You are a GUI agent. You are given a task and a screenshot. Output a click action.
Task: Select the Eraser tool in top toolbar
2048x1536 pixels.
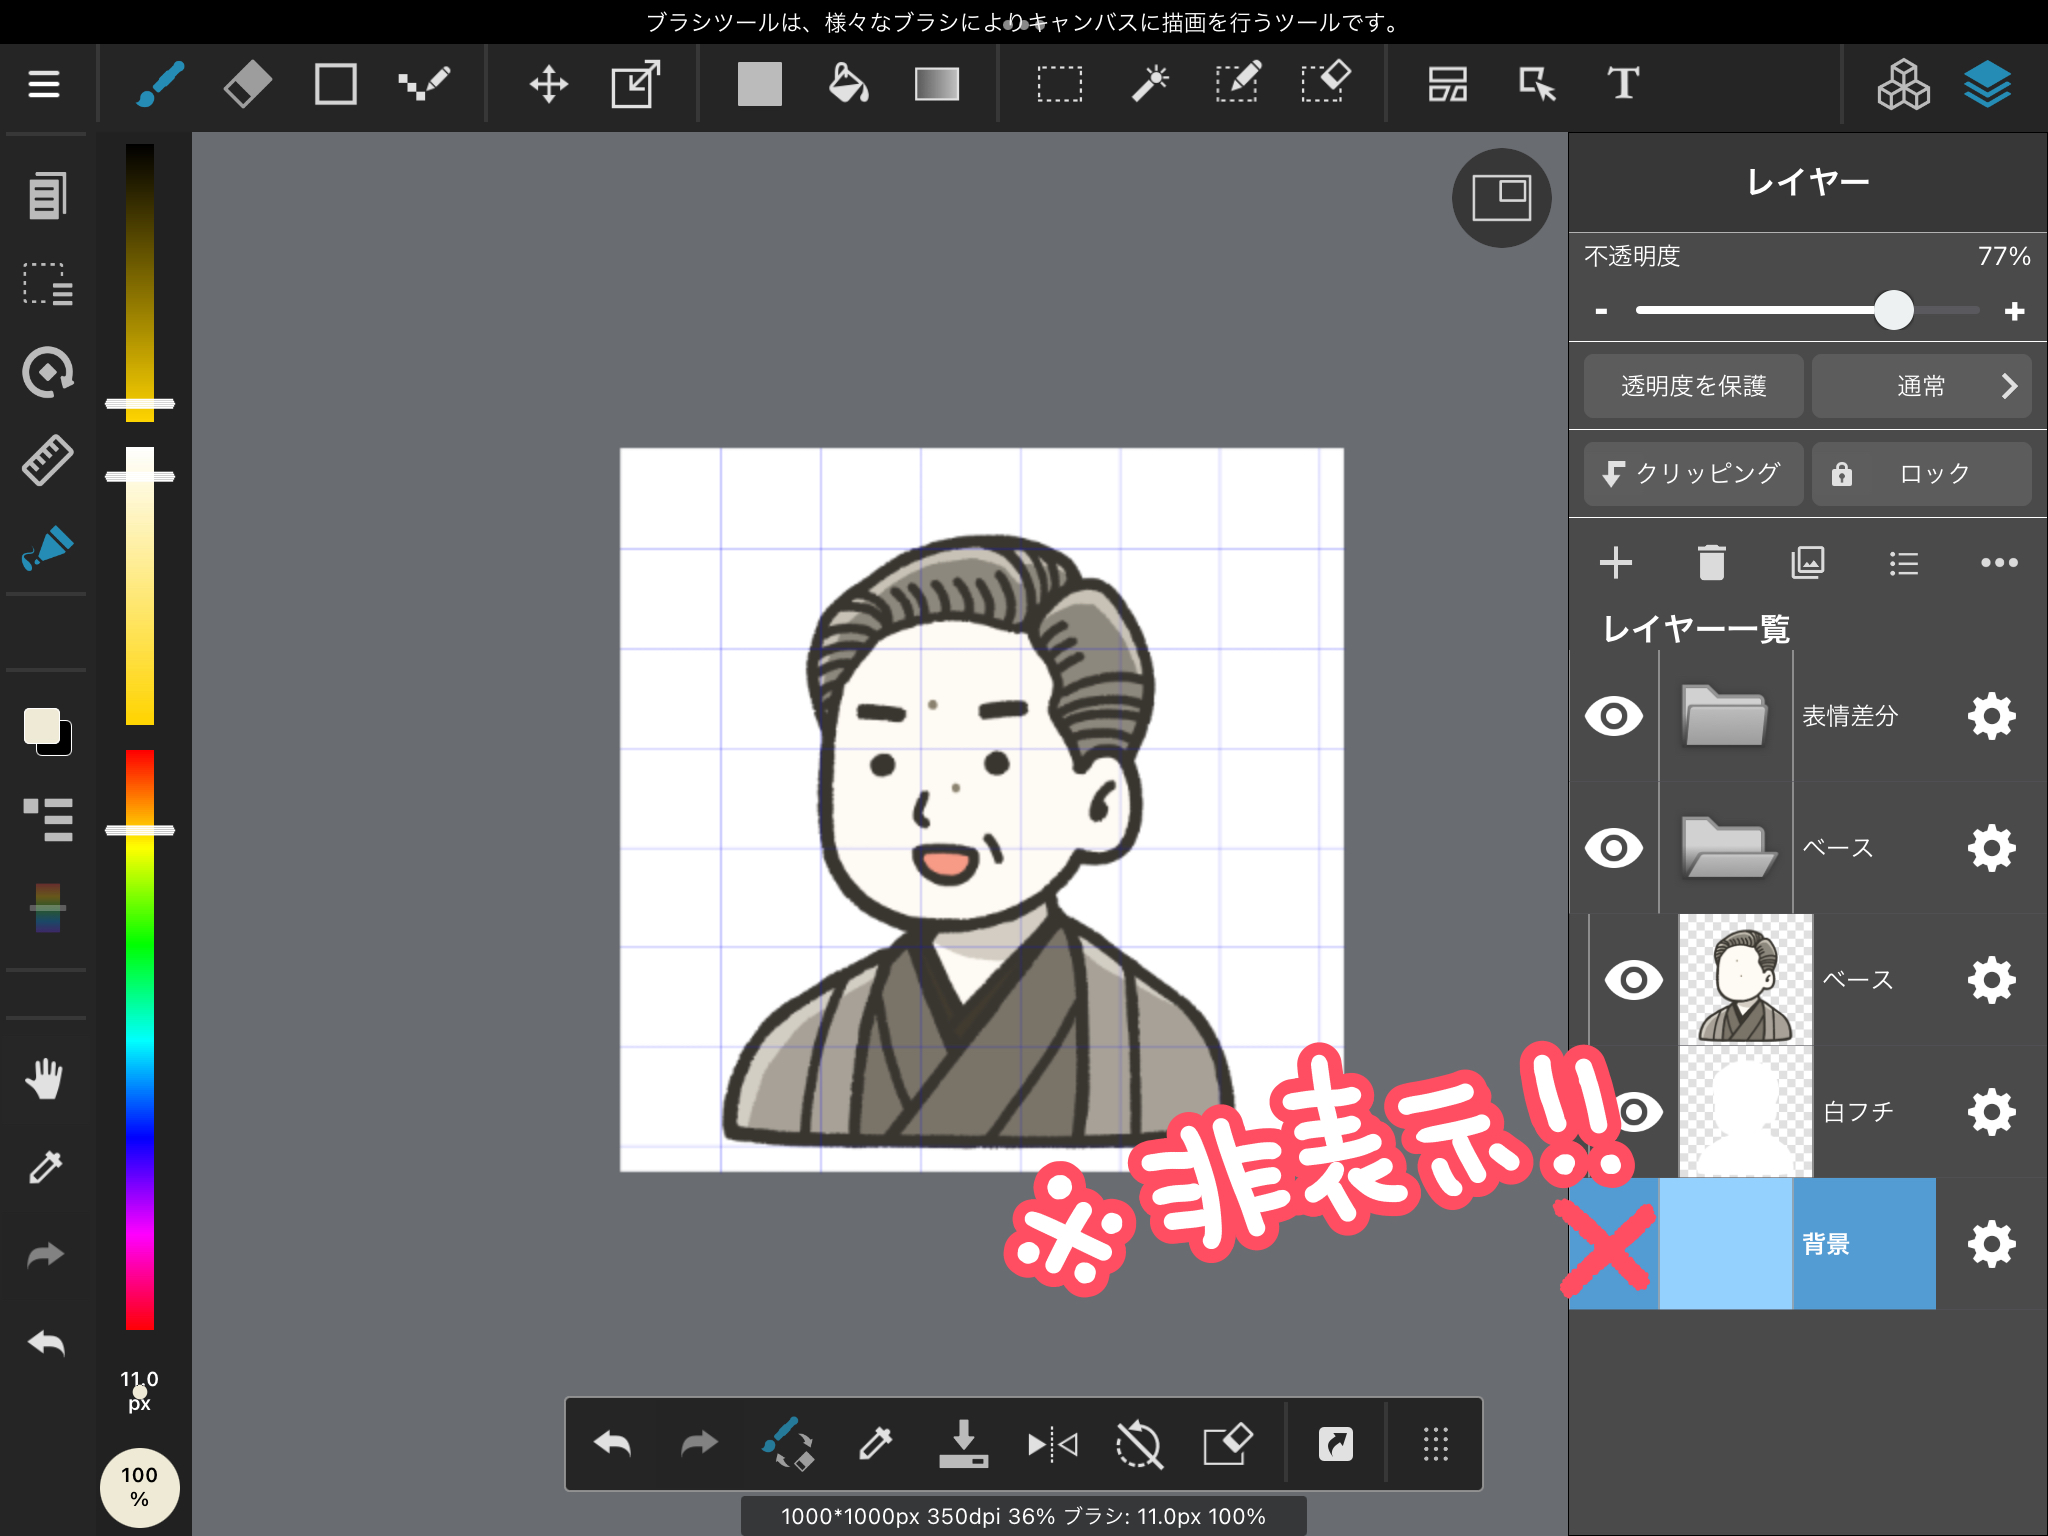tap(247, 84)
